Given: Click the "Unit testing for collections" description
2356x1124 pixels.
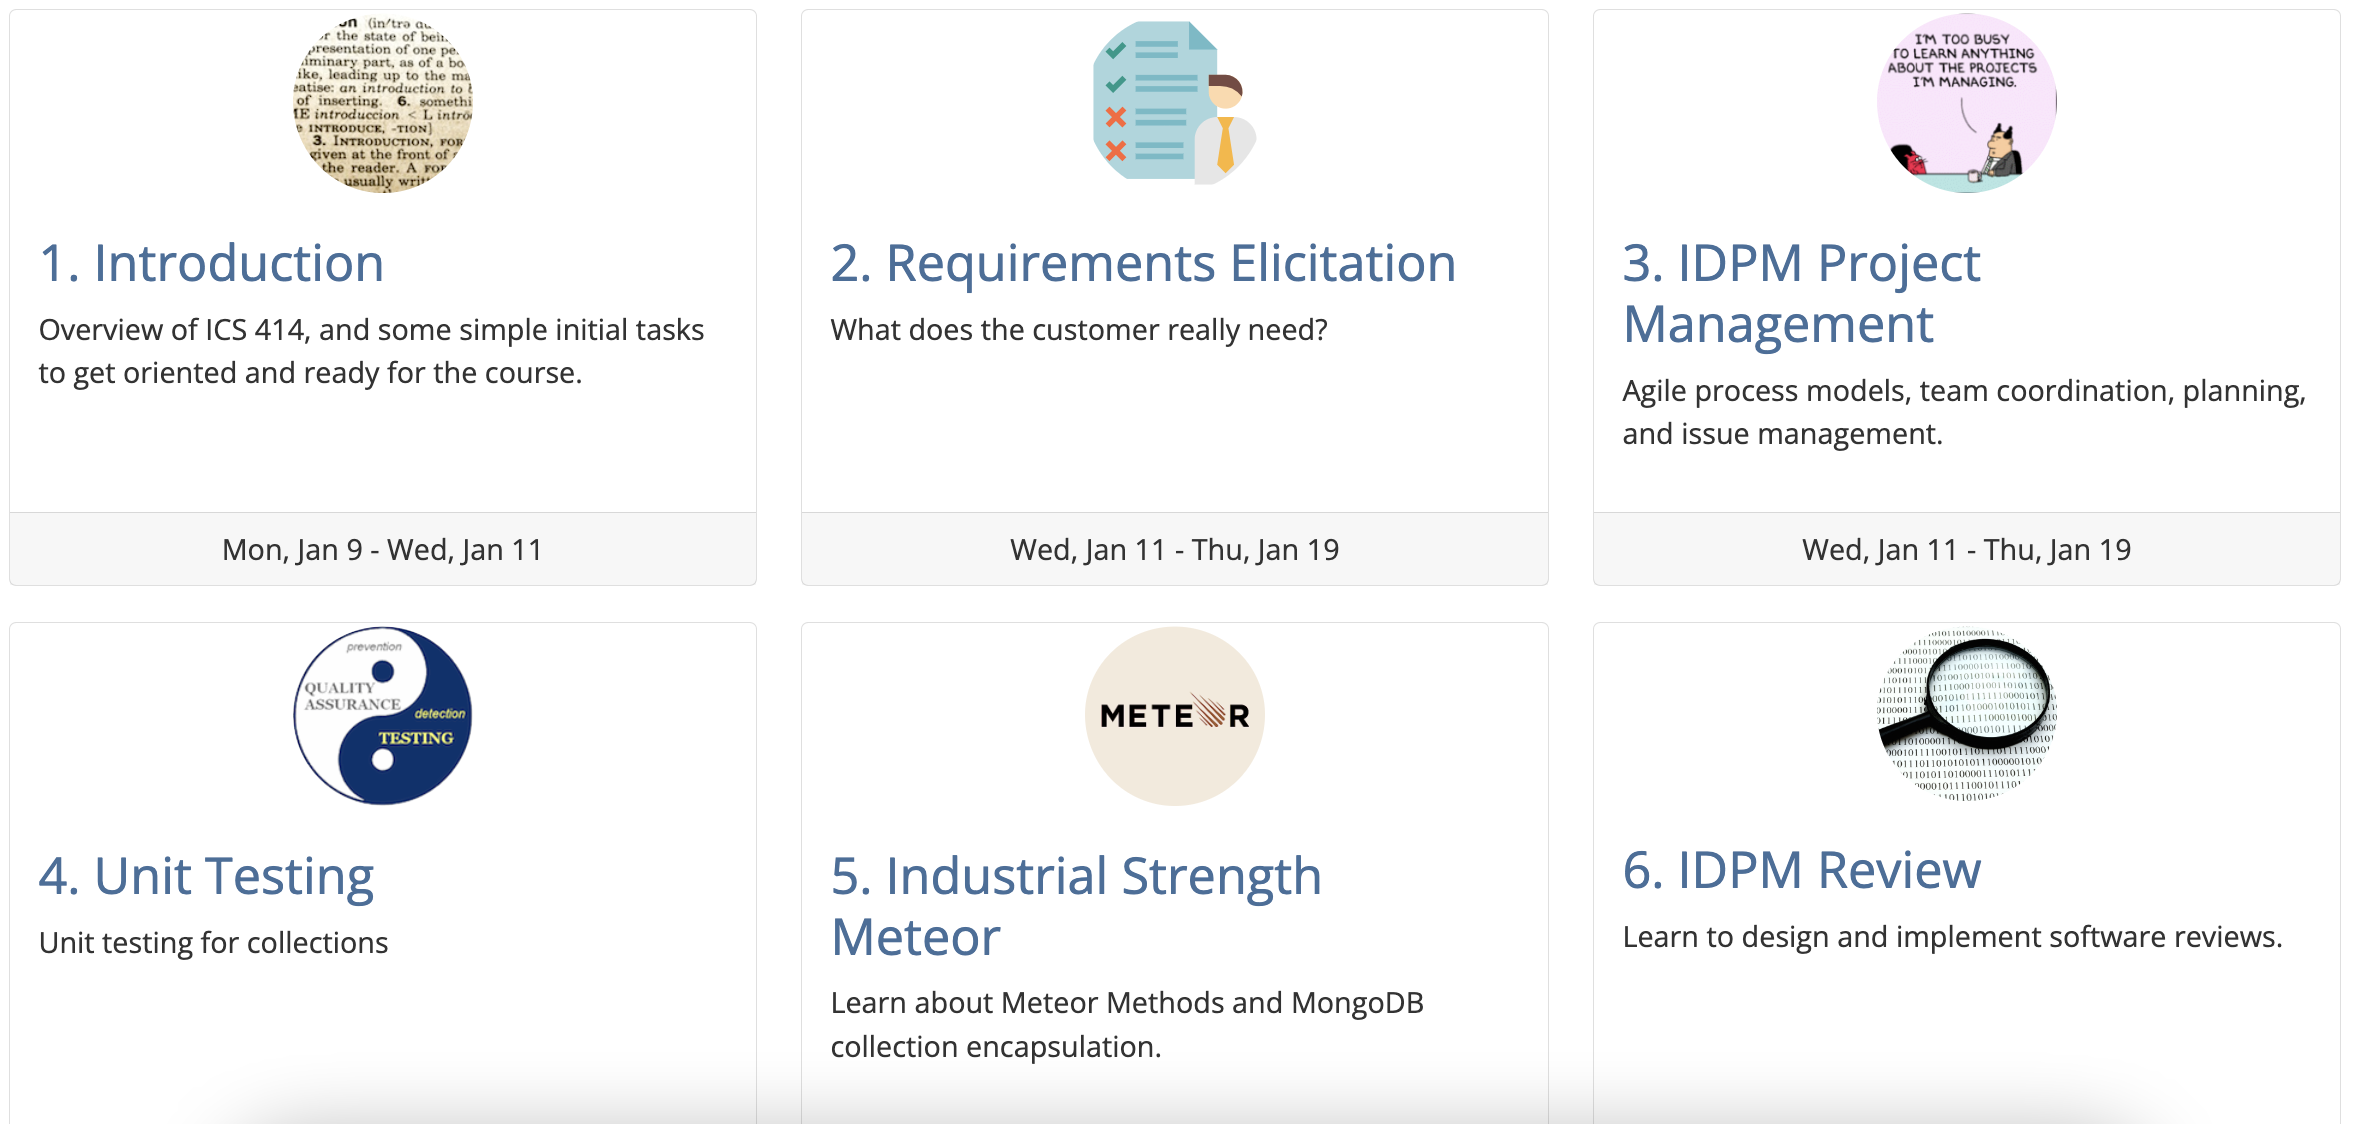Looking at the screenshot, I should point(213,943).
